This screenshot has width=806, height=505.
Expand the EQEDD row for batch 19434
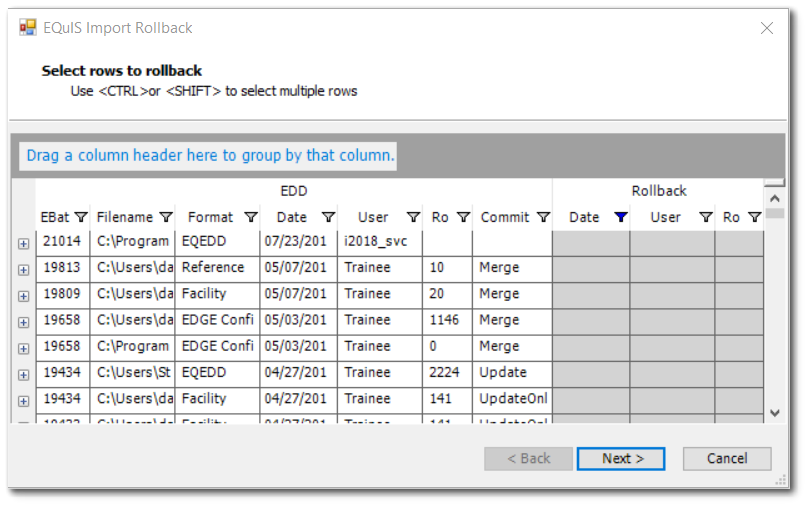(x=23, y=374)
